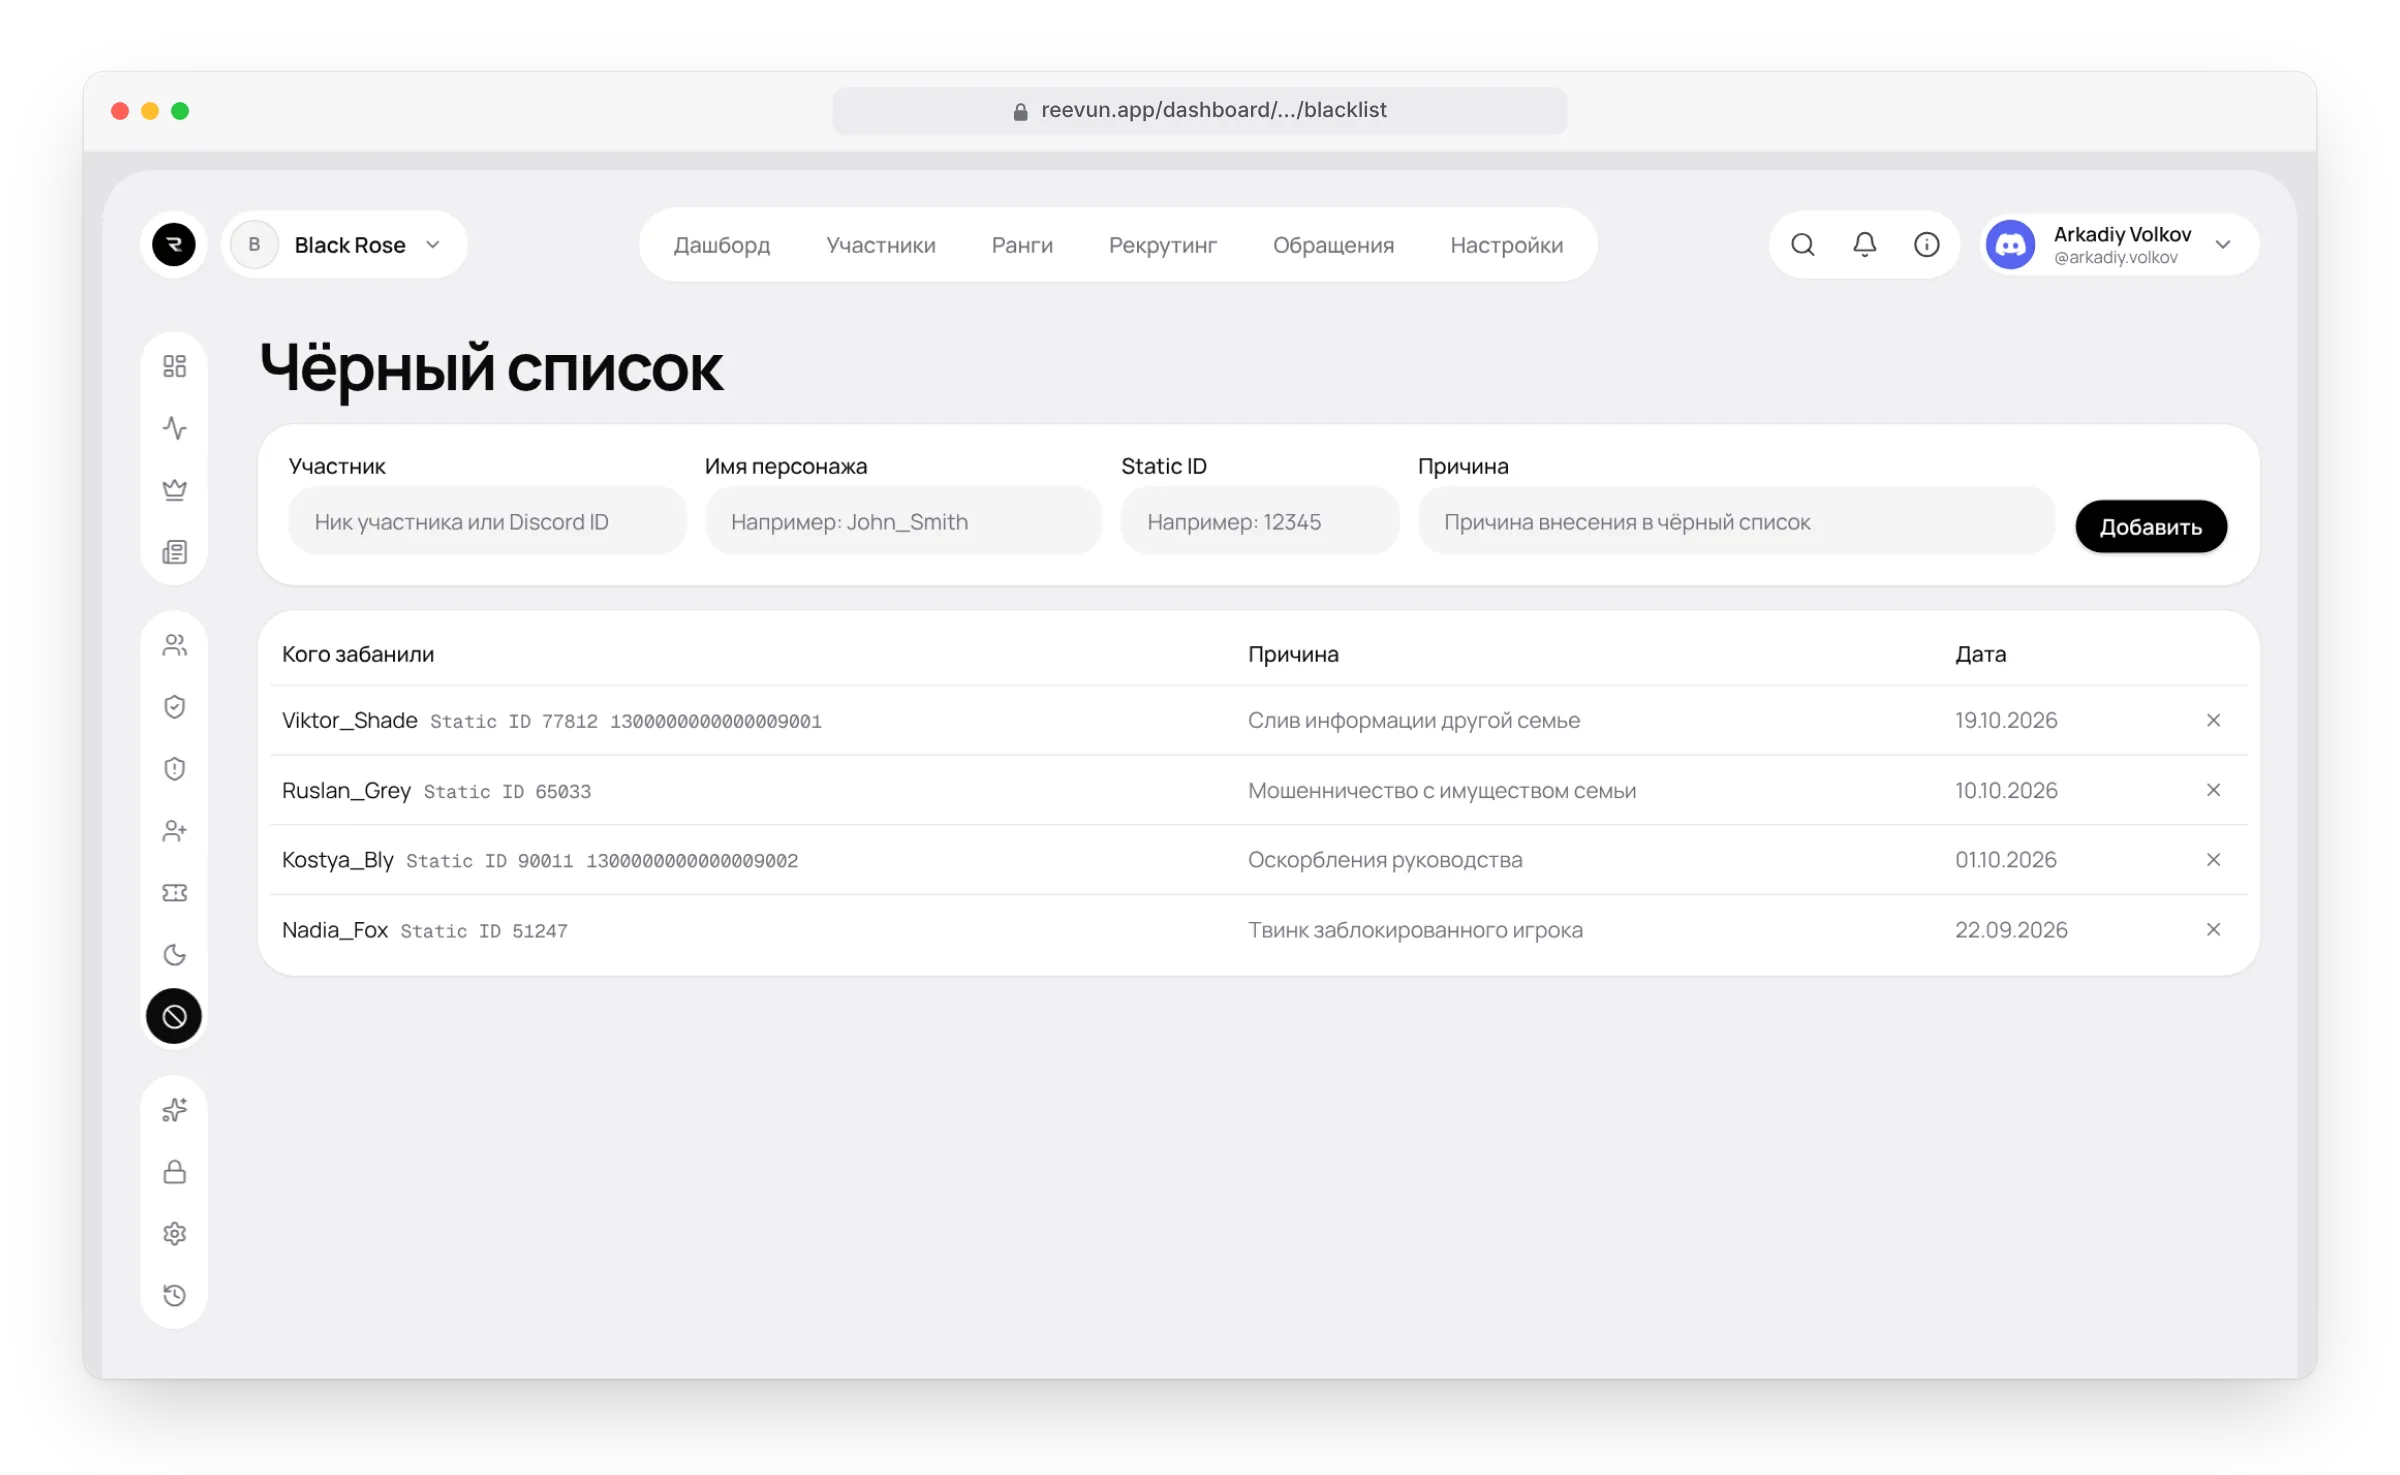Select the date 22.09.2026
The image size is (2400, 1475).
point(2010,930)
